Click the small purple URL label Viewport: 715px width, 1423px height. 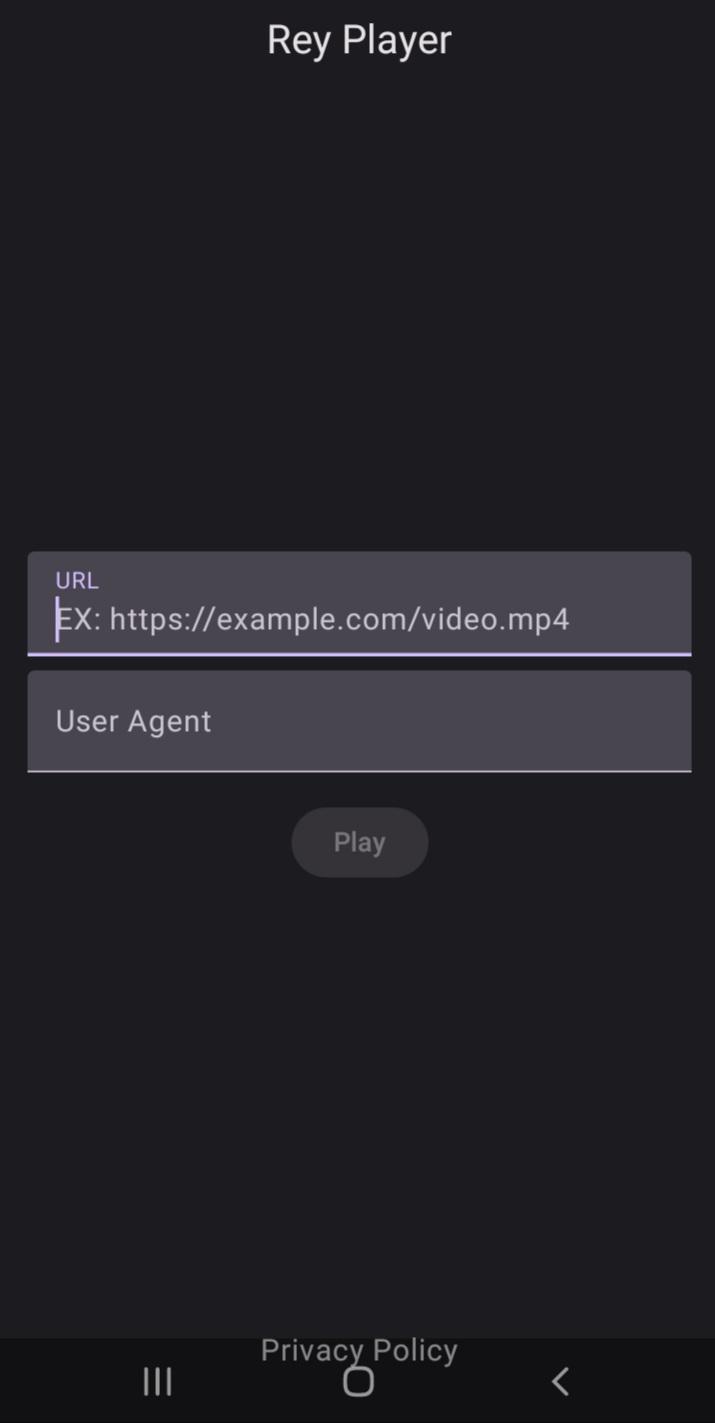[x=77, y=580]
